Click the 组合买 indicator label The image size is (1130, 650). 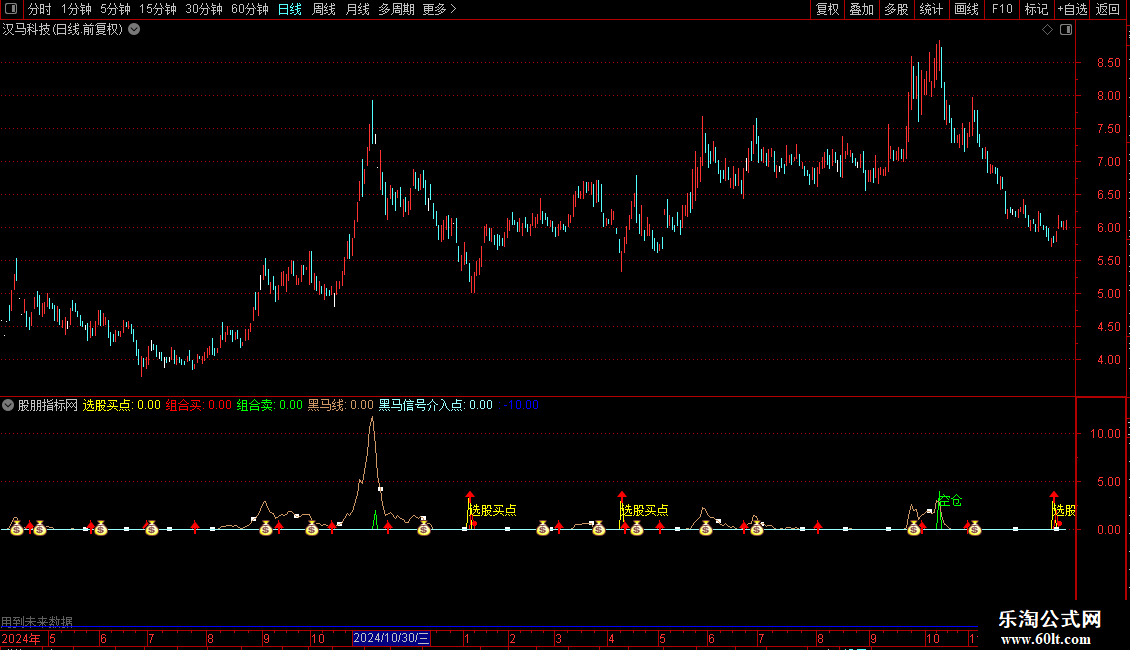click(x=185, y=405)
